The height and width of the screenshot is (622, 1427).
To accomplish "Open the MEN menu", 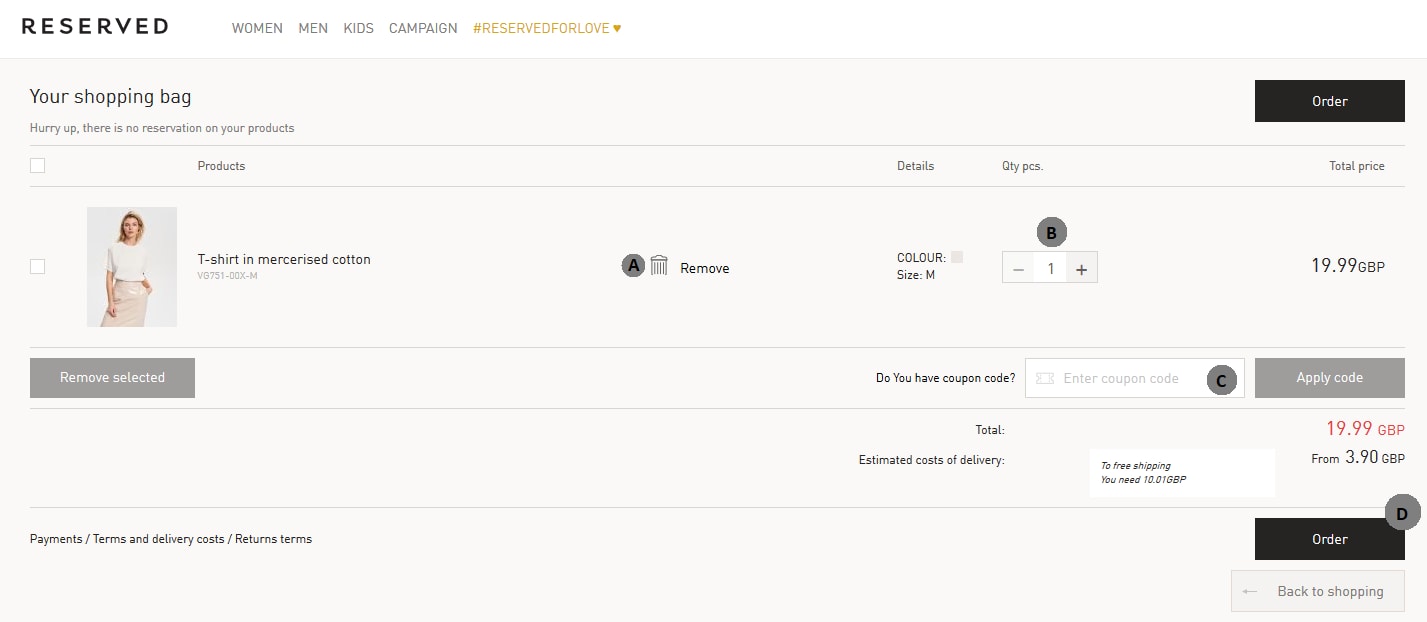I will [313, 28].
